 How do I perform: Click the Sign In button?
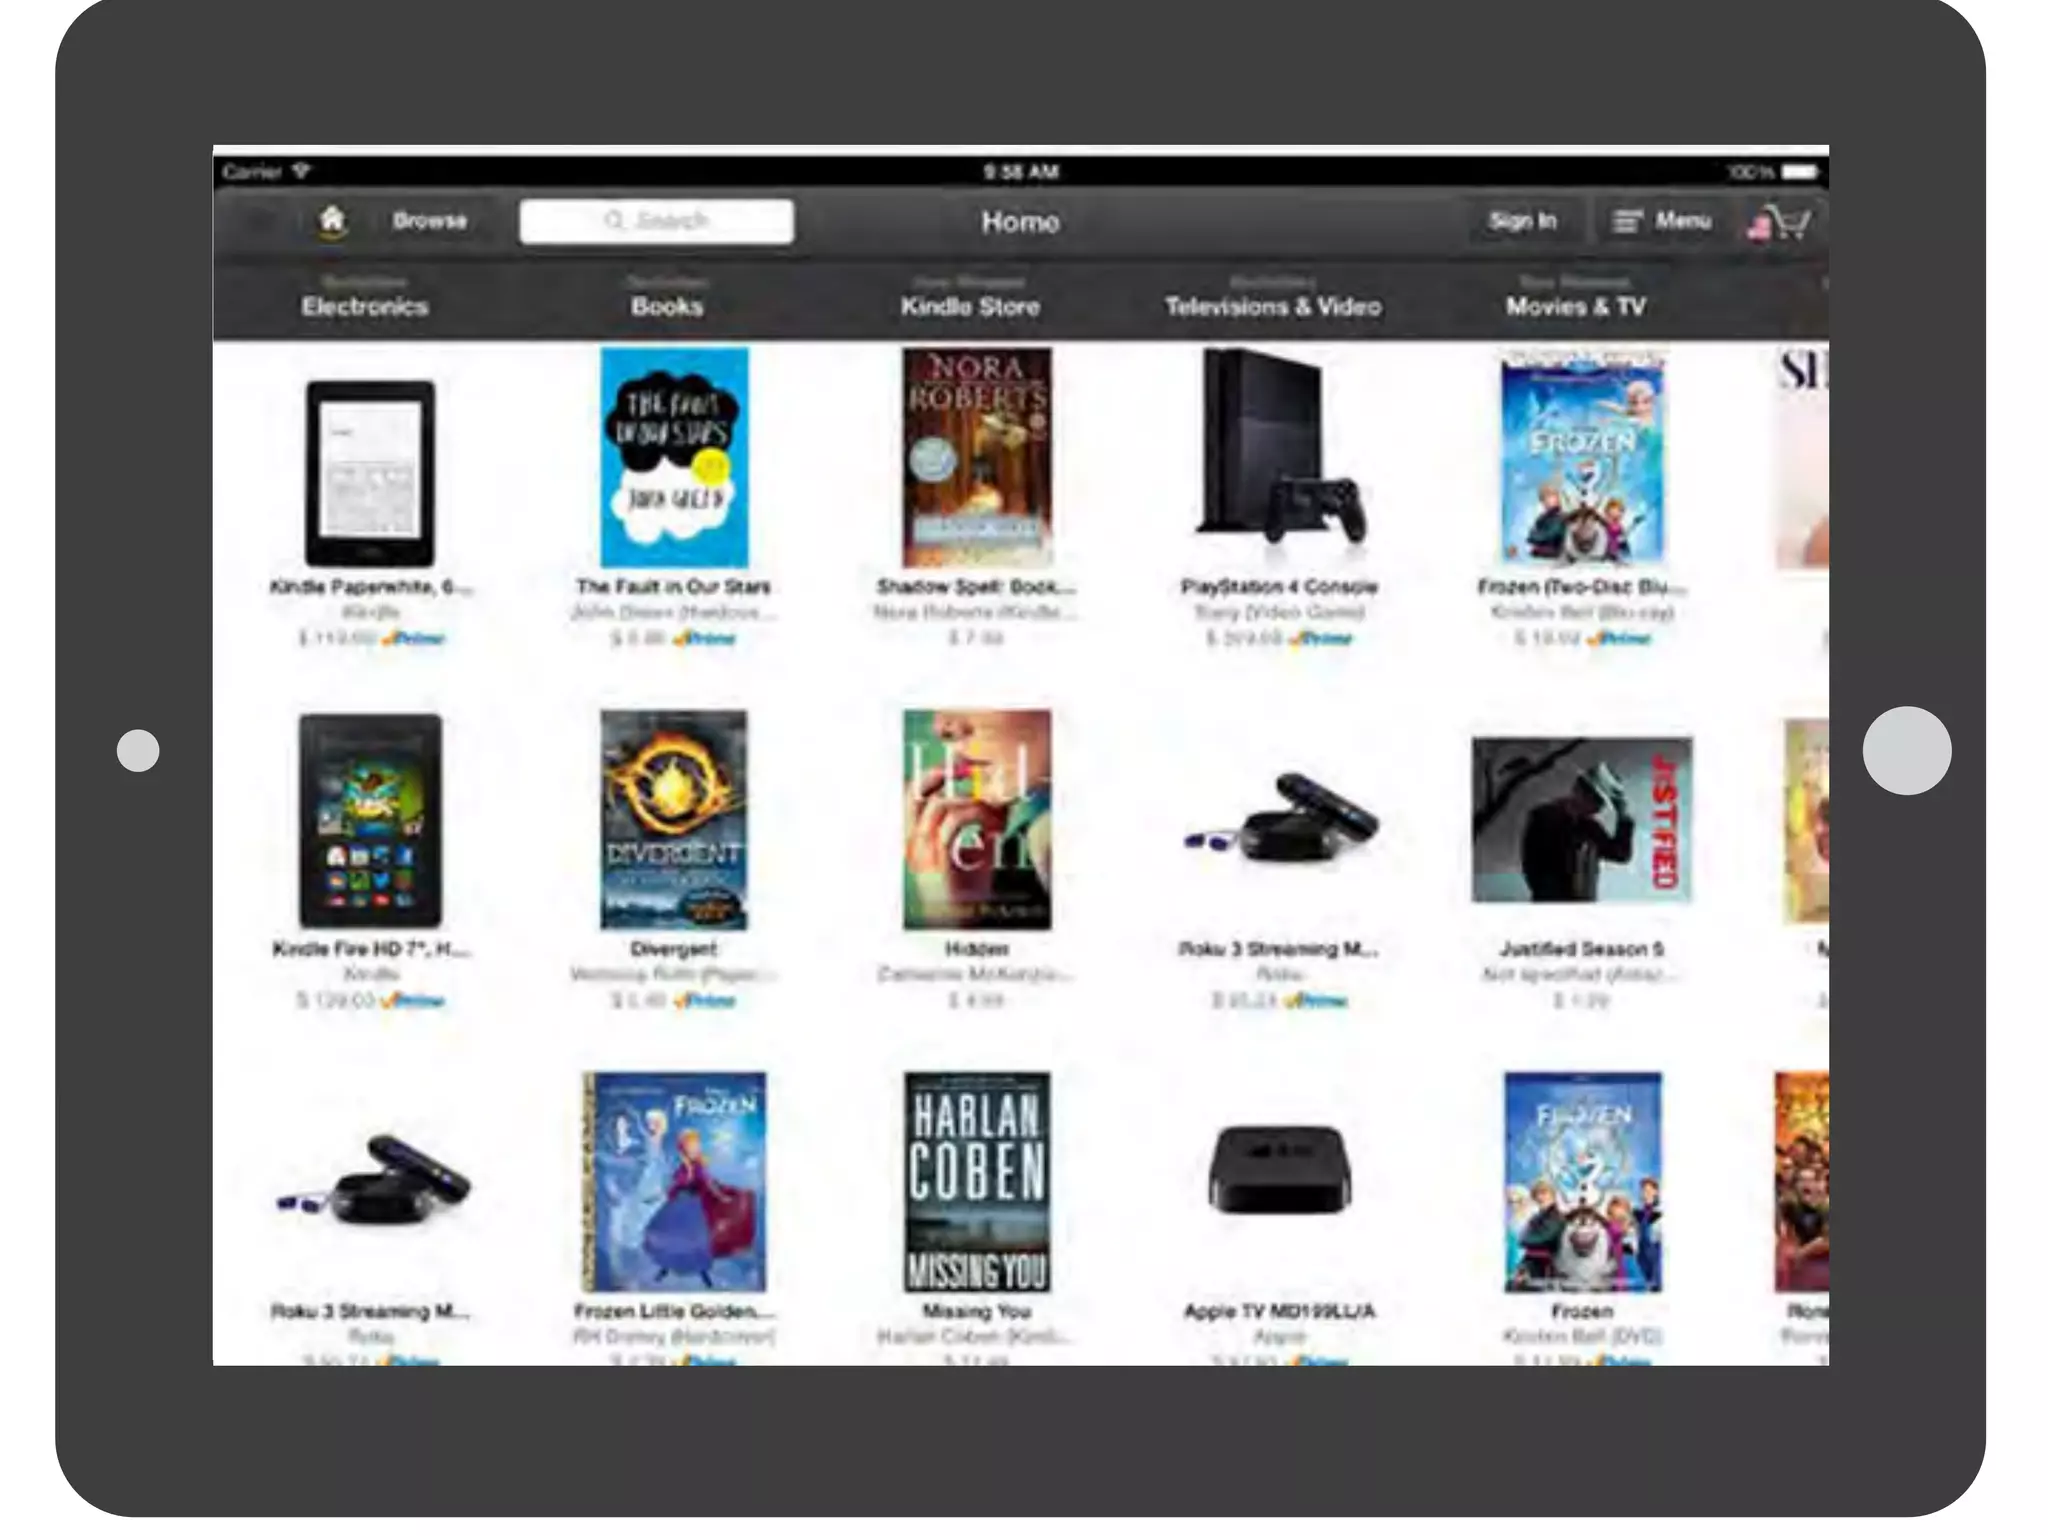click(x=1522, y=221)
